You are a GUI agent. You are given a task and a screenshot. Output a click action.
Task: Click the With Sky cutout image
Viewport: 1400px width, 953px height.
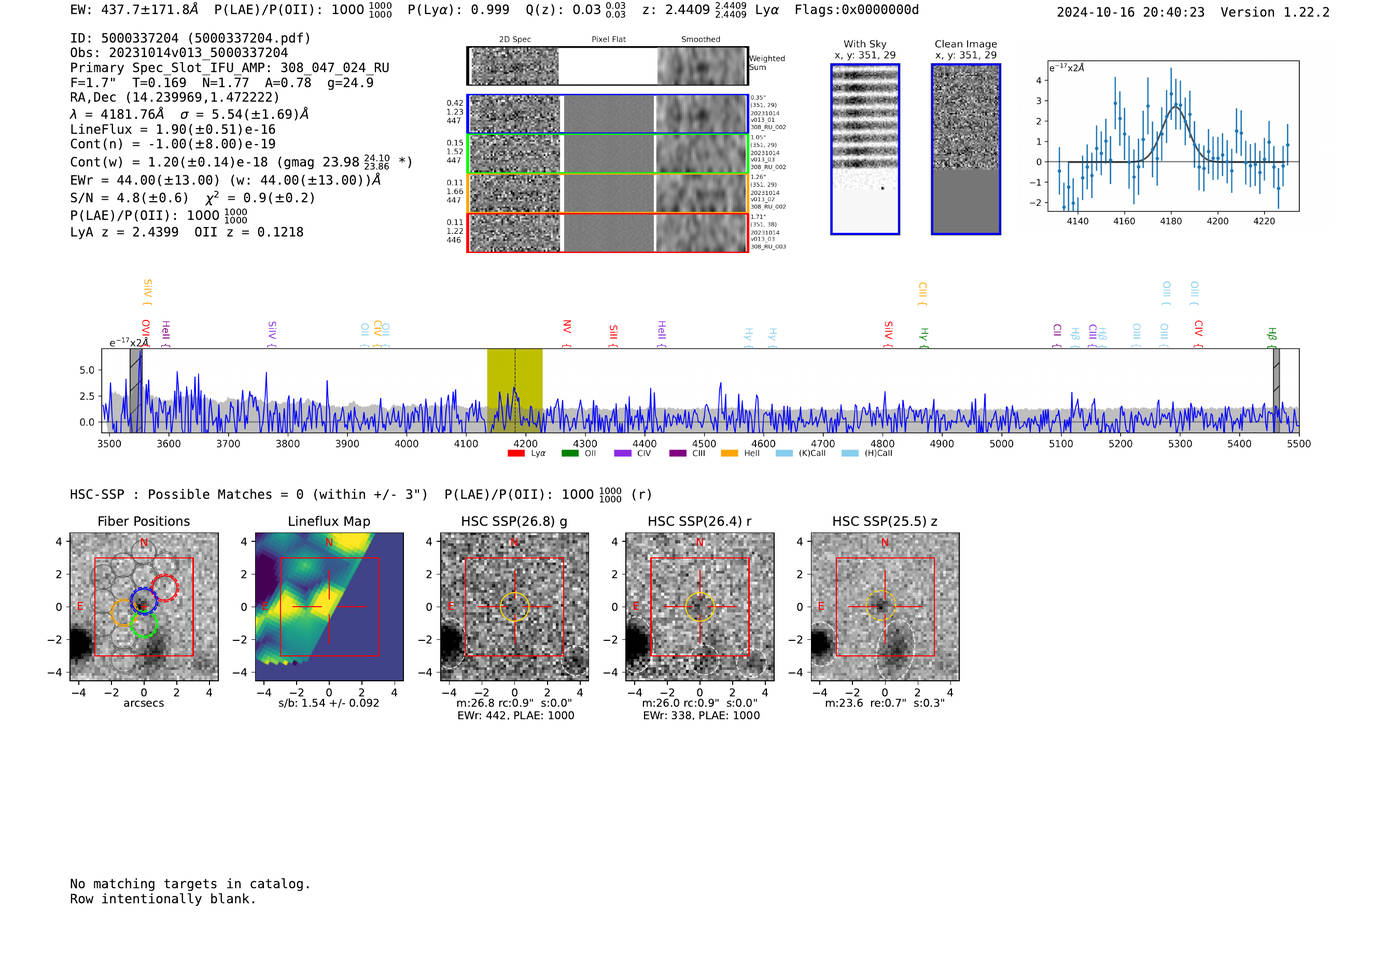[x=865, y=149]
